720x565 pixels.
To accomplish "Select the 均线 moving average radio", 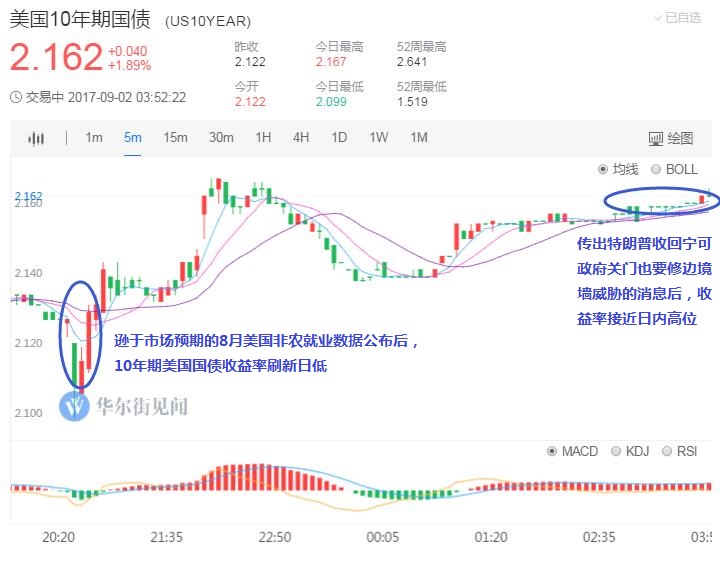I will (602, 170).
